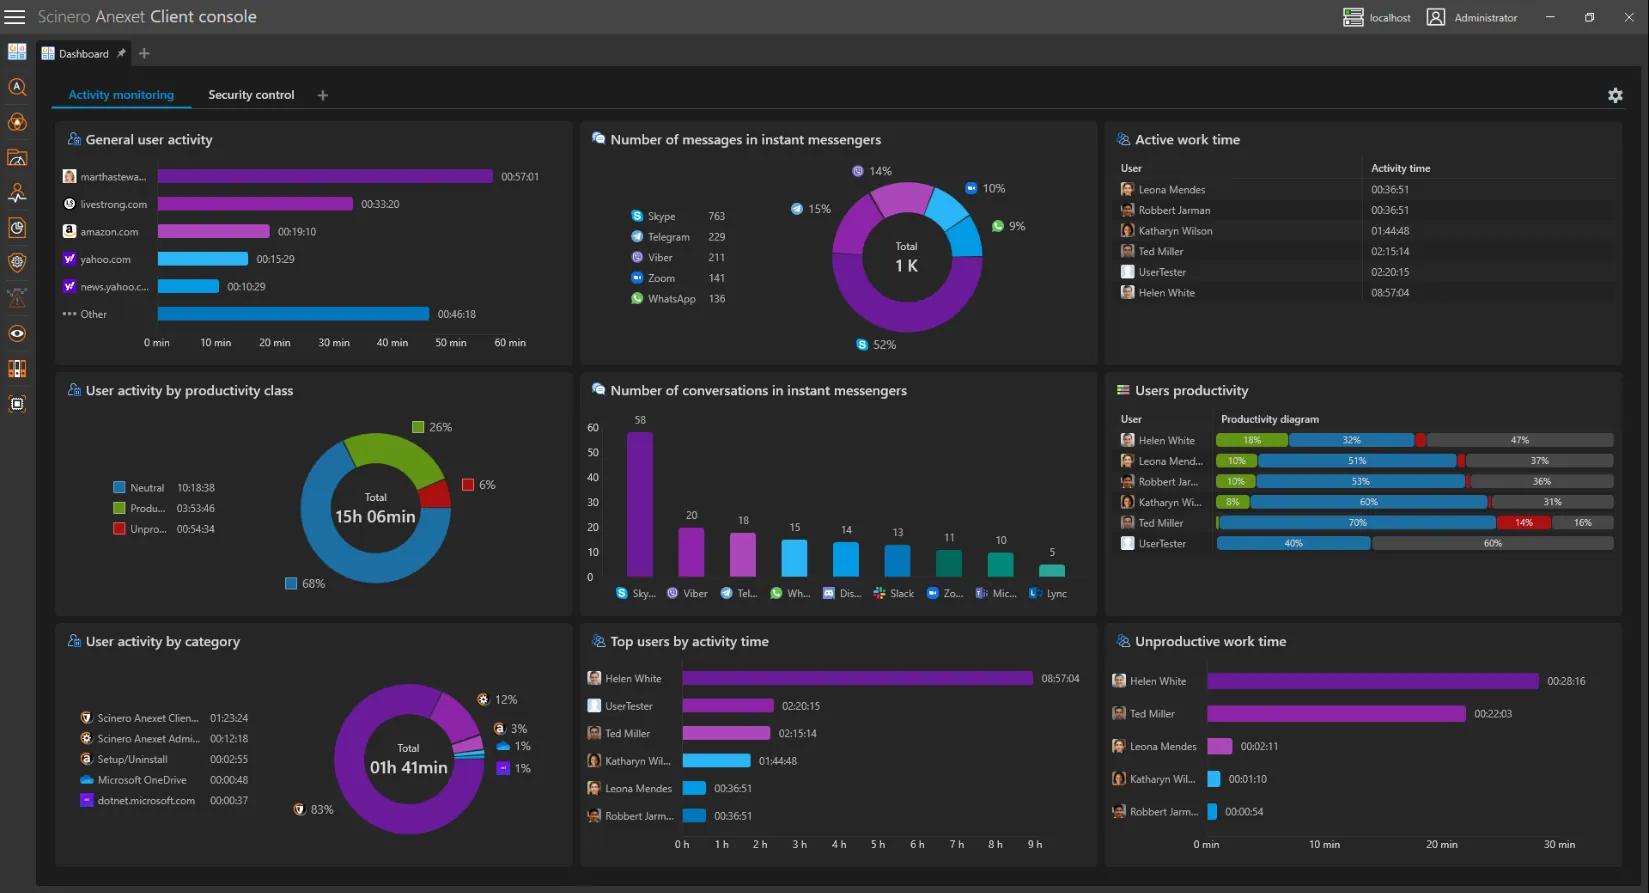Select the Dashboard console tab
Image resolution: width=1649 pixels, height=893 pixels.
click(x=83, y=54)
